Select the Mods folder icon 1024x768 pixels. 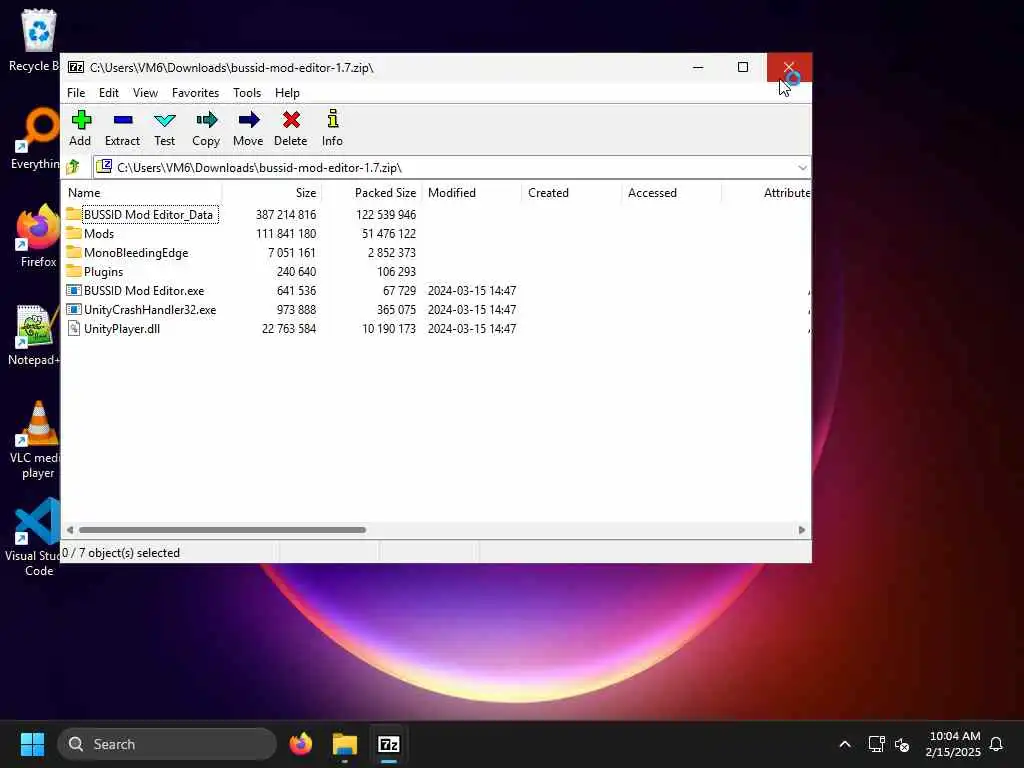pyautogui.click(x=73, y=233)
